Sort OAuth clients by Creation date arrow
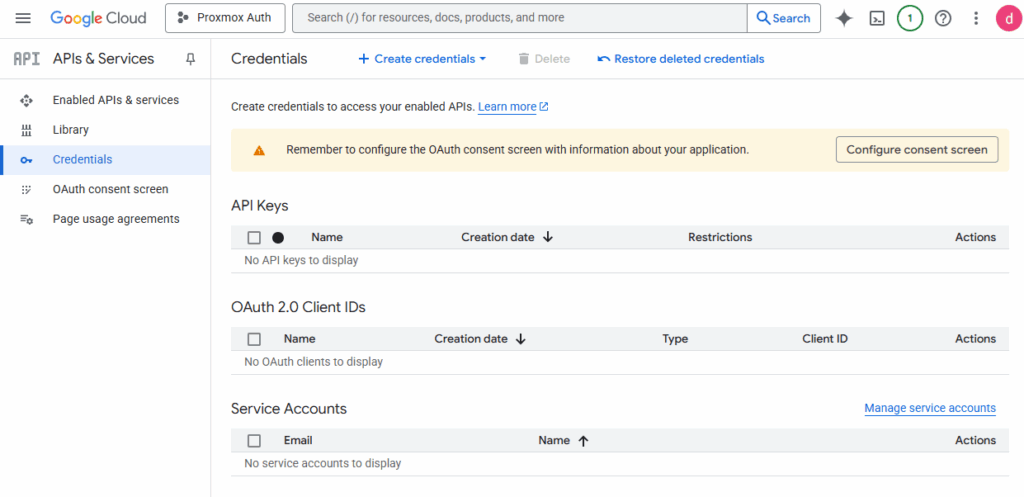Image resolution: width=1024 pixels, height=497 pixels. (x=520, y=339)
